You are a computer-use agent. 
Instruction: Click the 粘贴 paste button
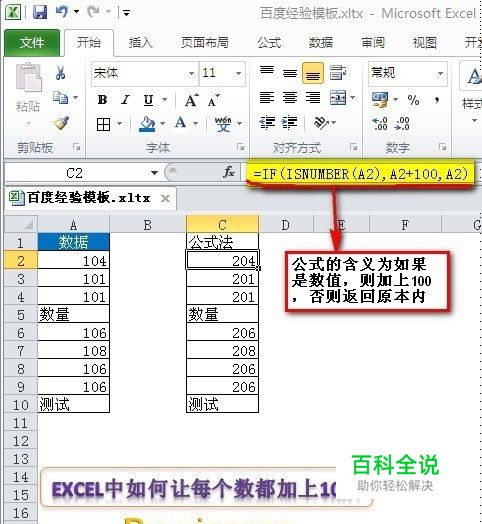[28, 89]
